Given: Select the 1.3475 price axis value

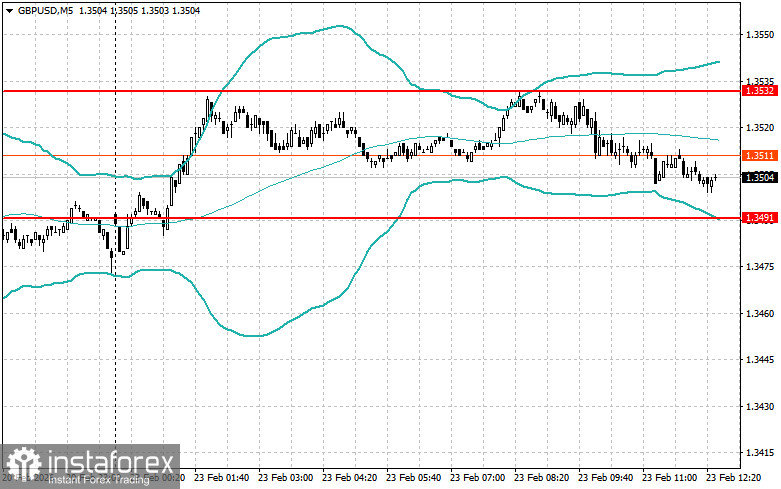Looking at the screenshot, I should 760,267.
